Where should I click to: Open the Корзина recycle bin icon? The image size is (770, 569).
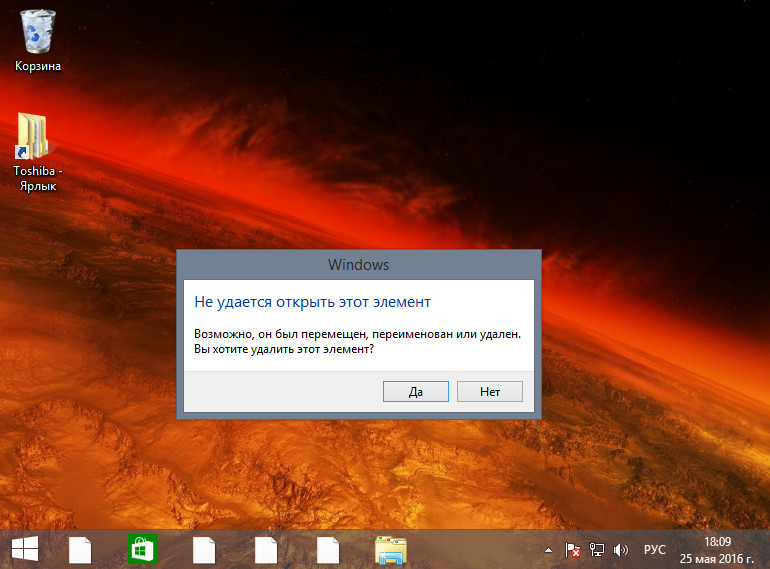click(38, 40)
